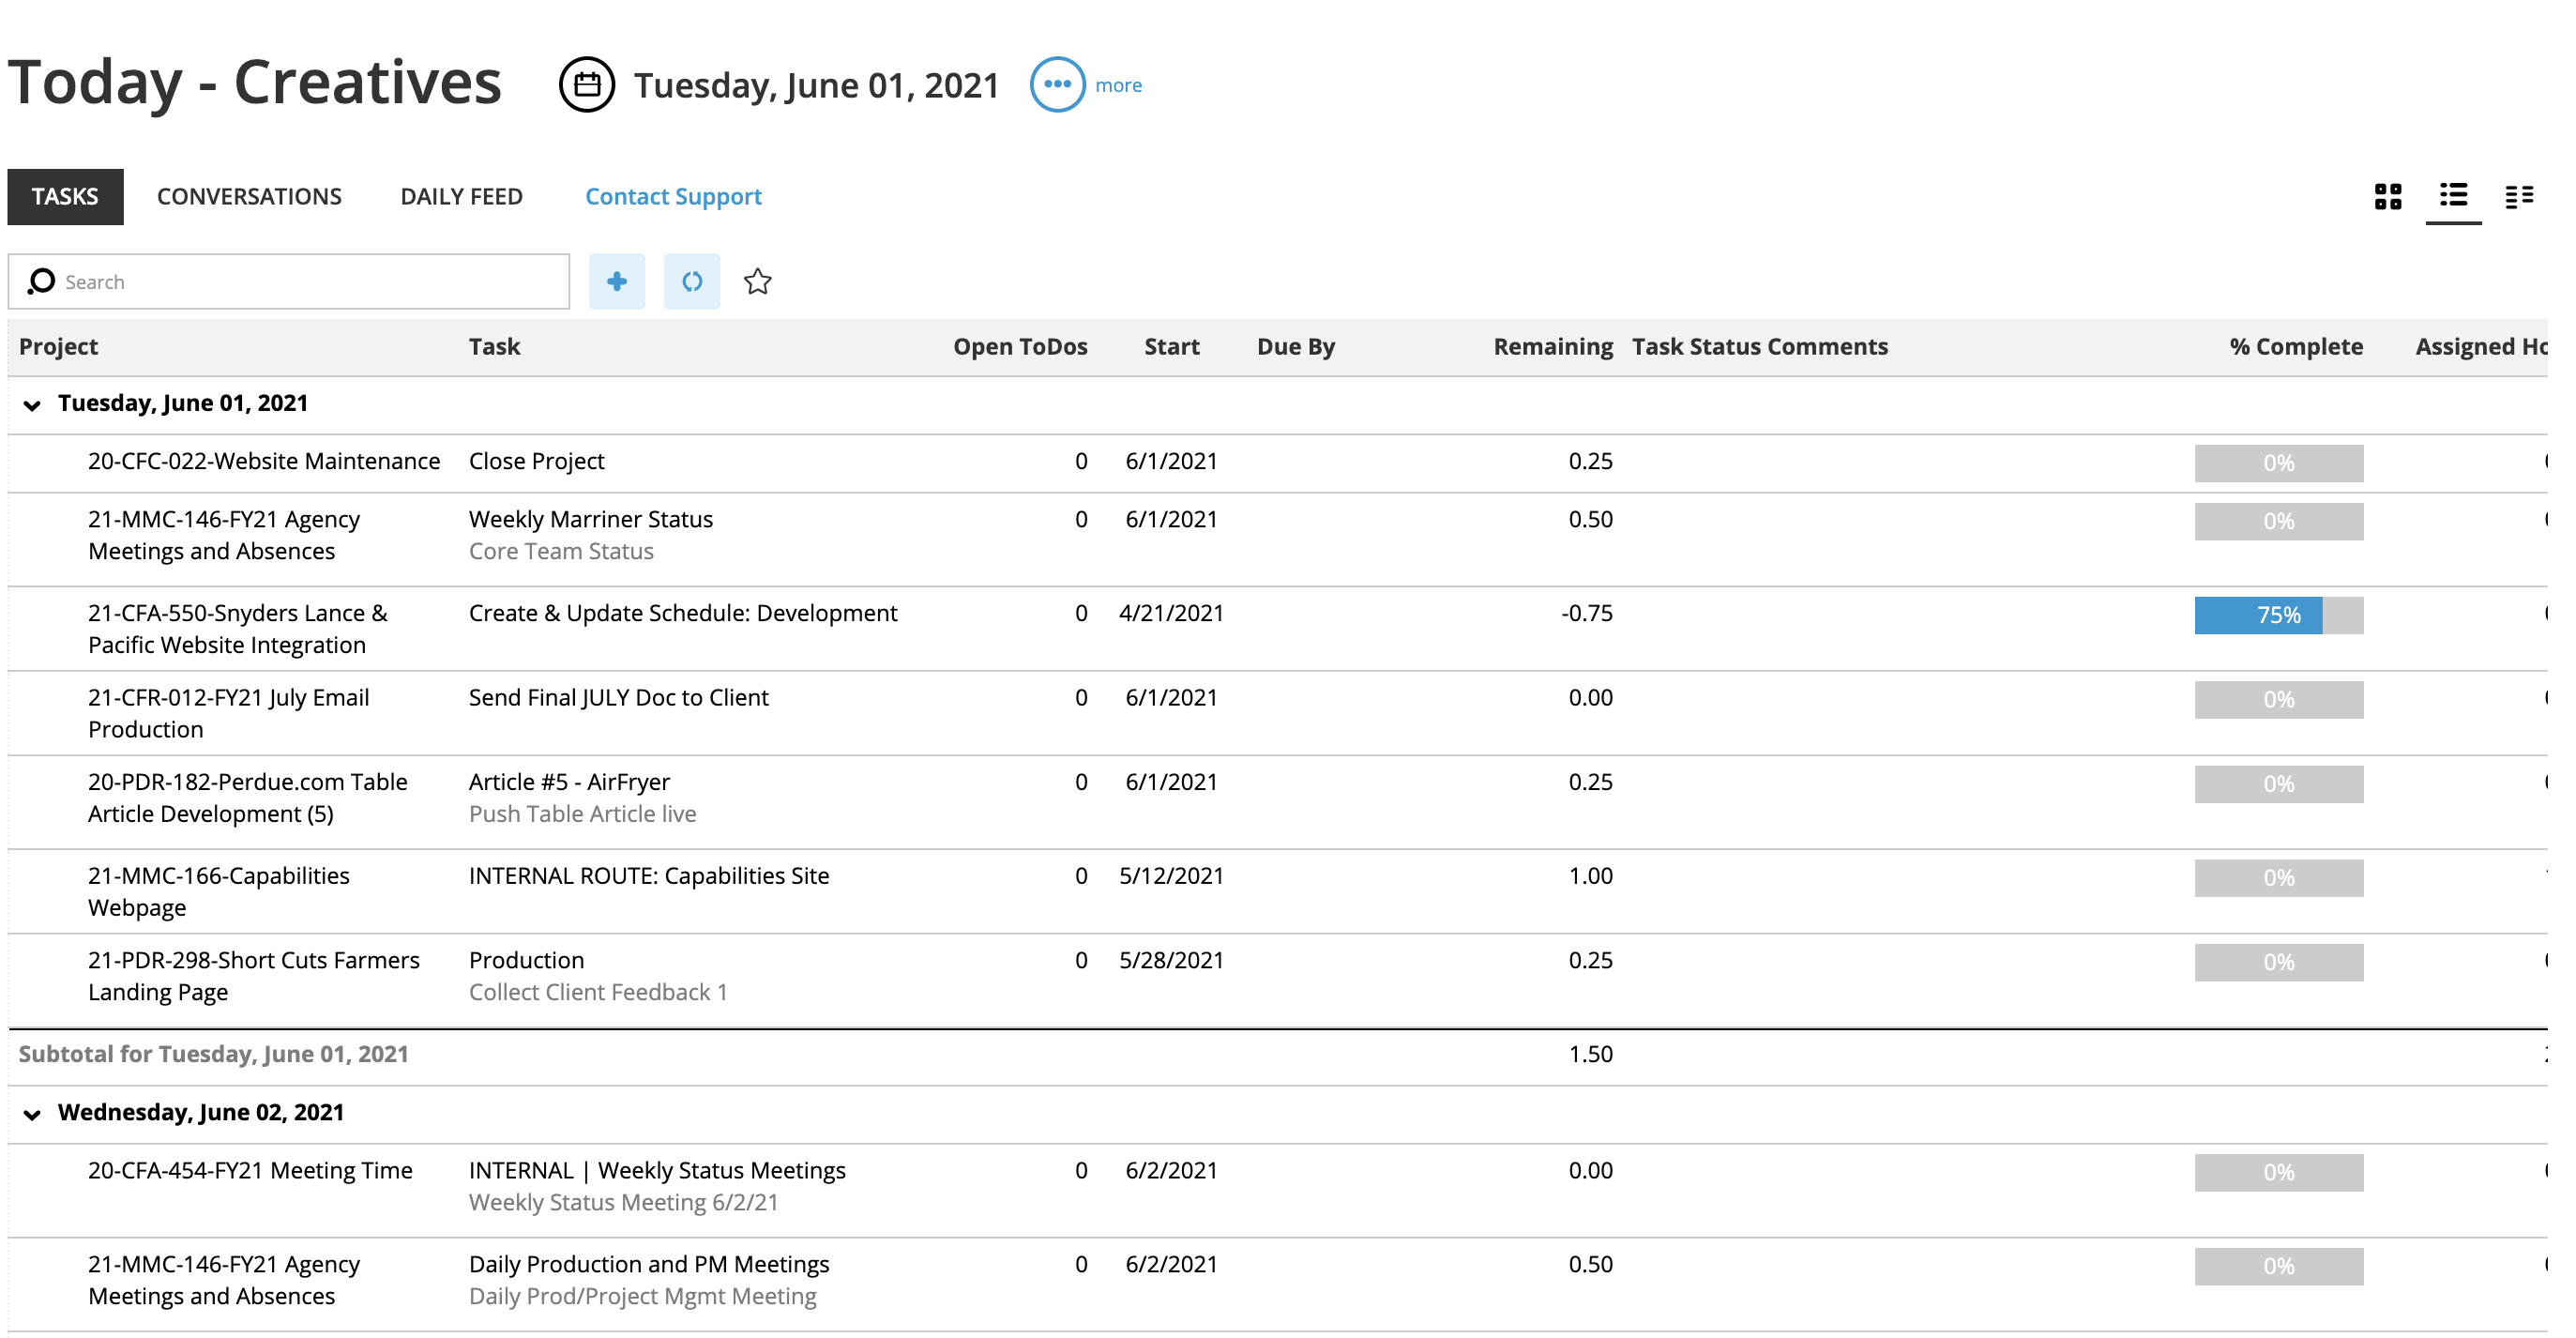The height and width of the screenshot is (1338, 2576).
Task: Sort by the Remaining column header
Action: 1552,347
